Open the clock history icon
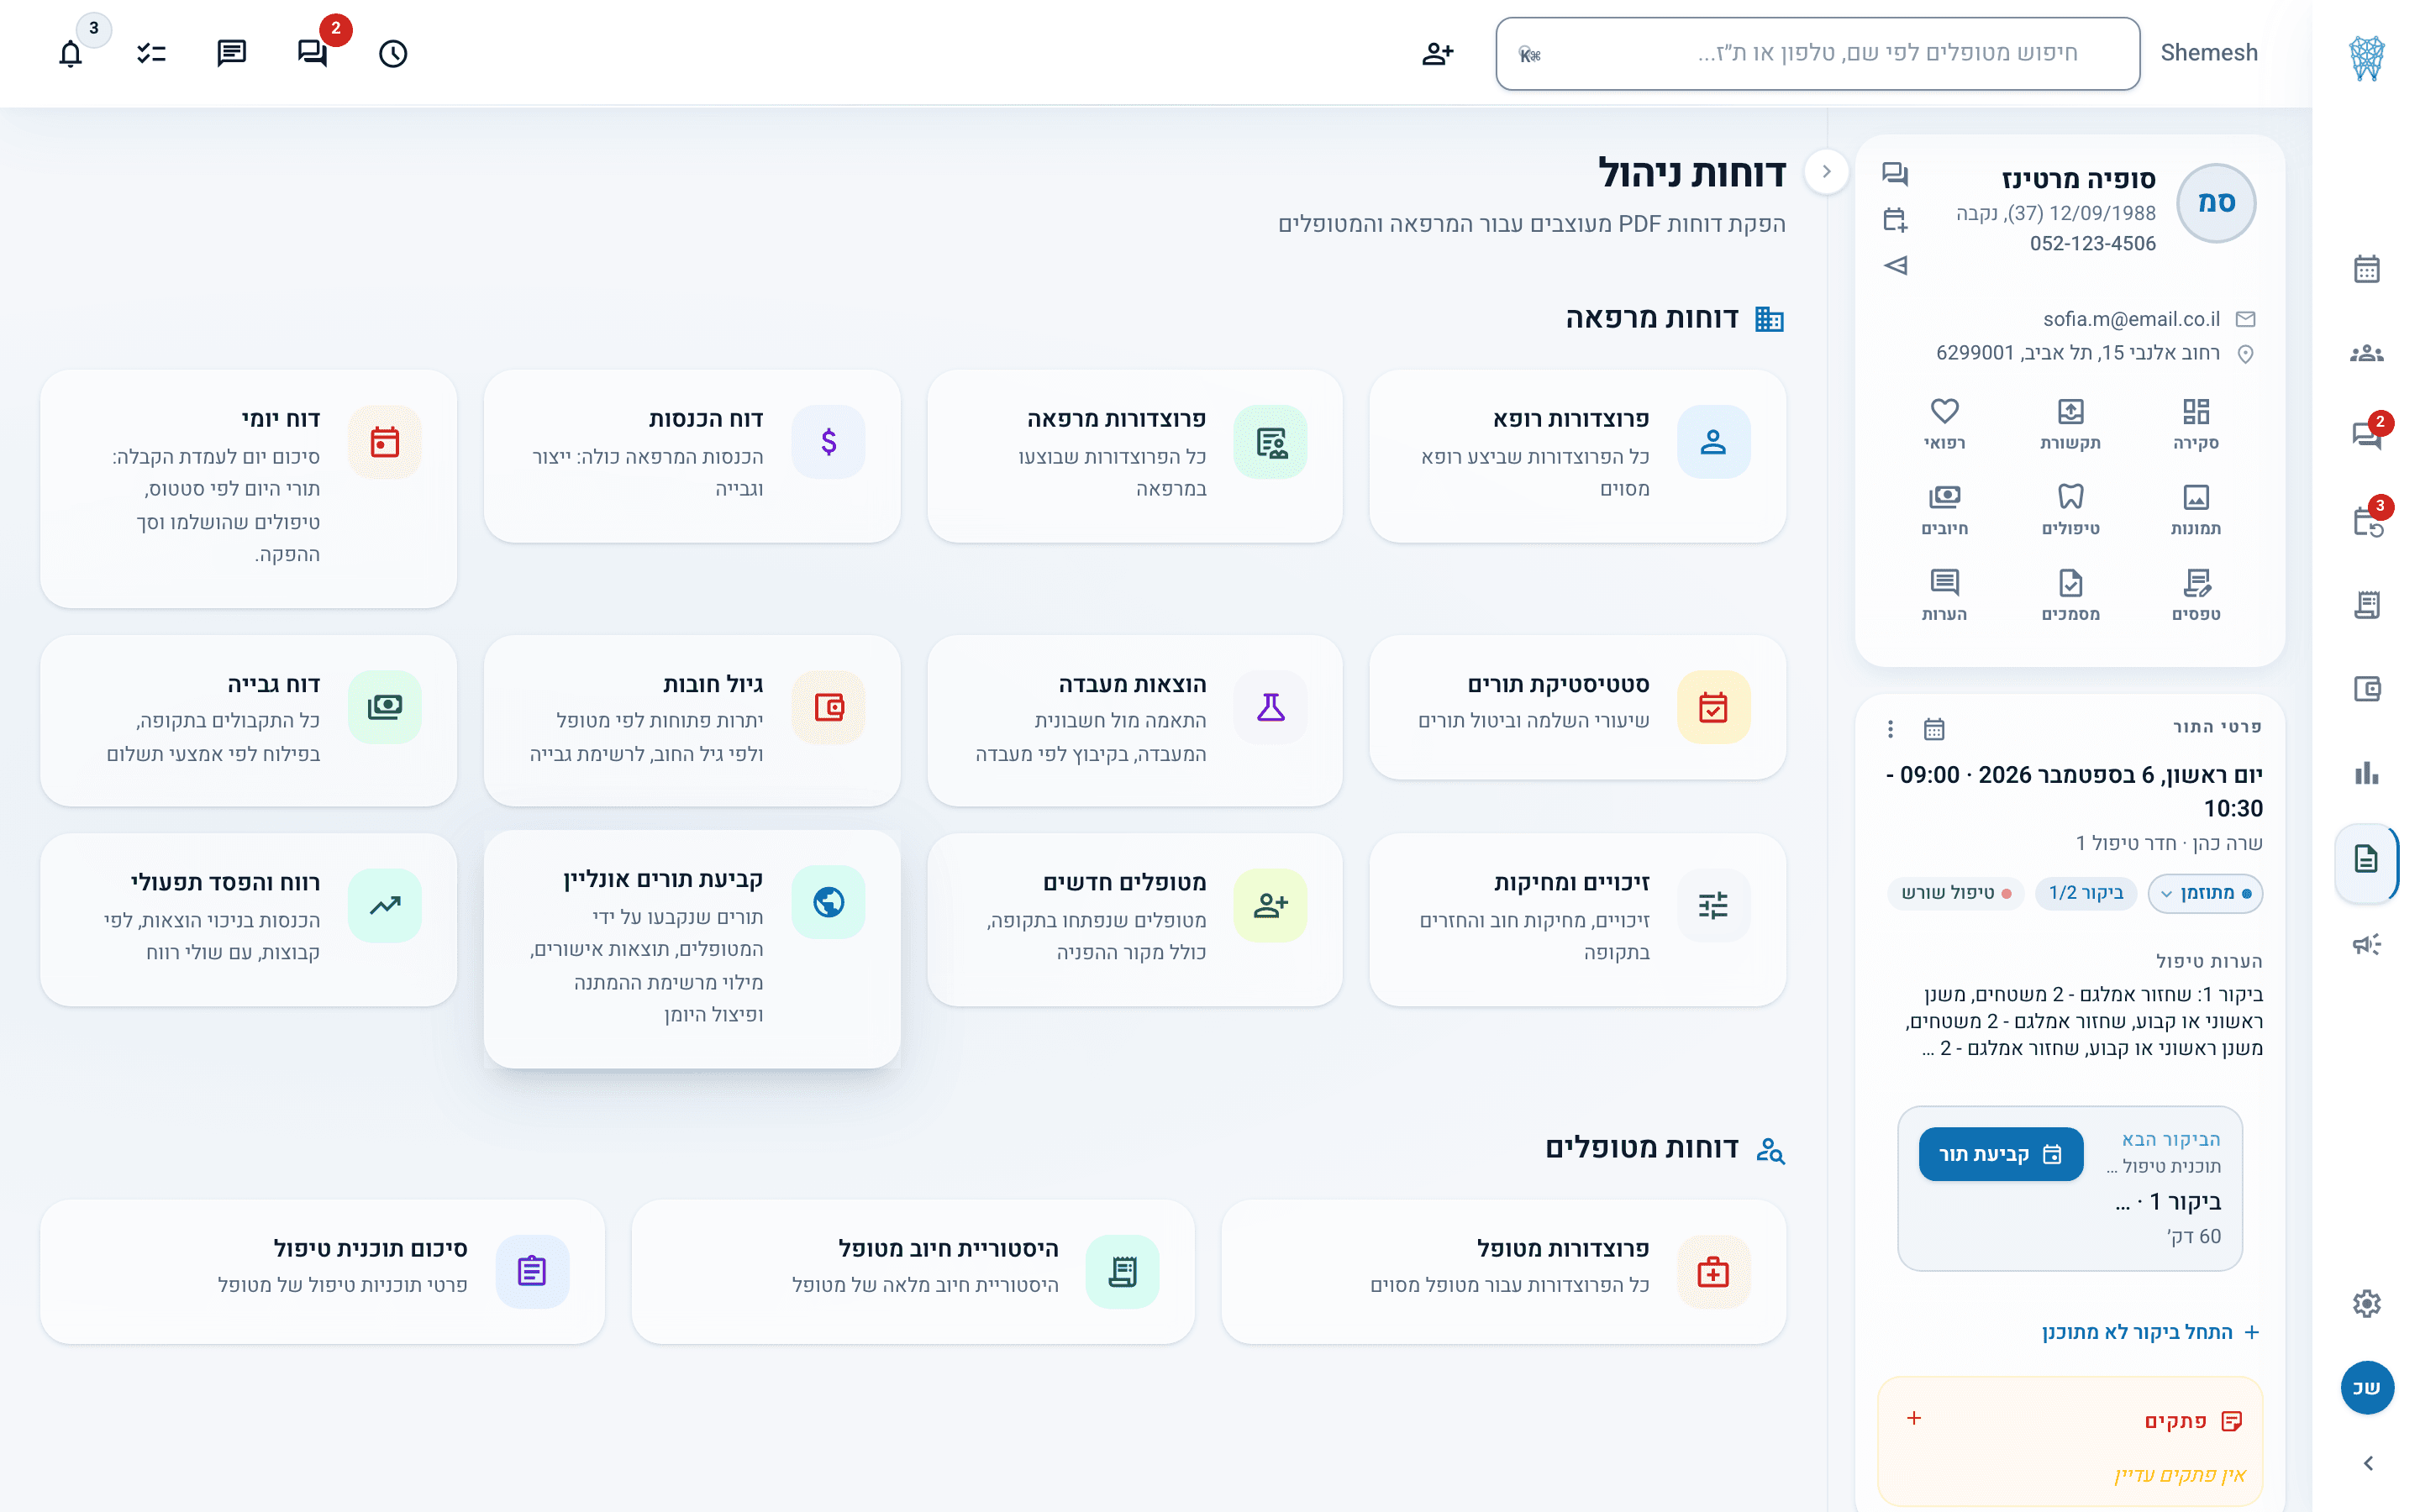 393,53
